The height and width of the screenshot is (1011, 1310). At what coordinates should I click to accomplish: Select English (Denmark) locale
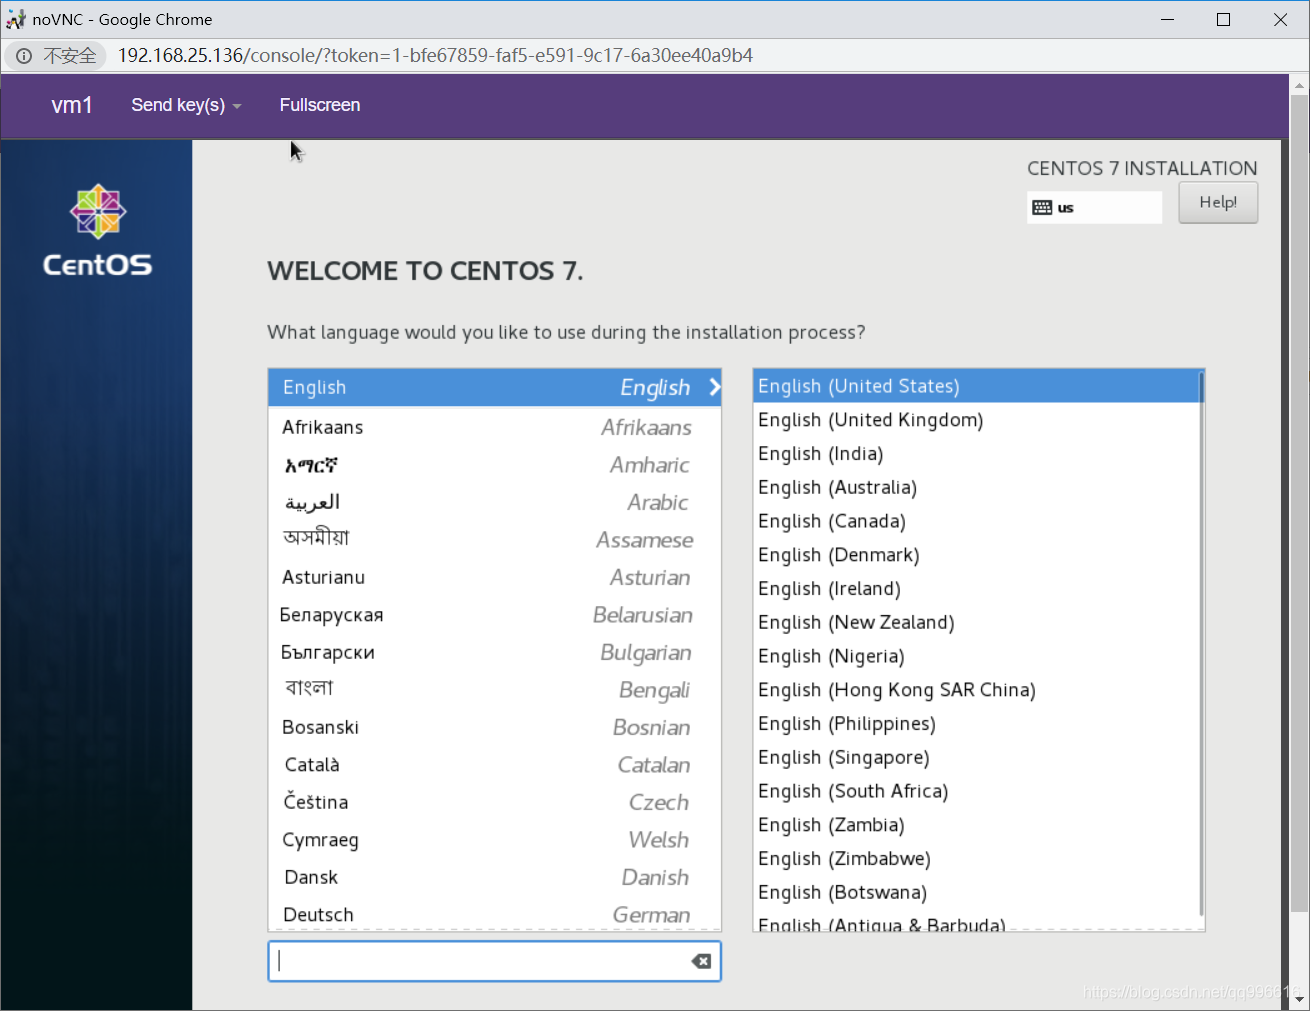[975, 555]
